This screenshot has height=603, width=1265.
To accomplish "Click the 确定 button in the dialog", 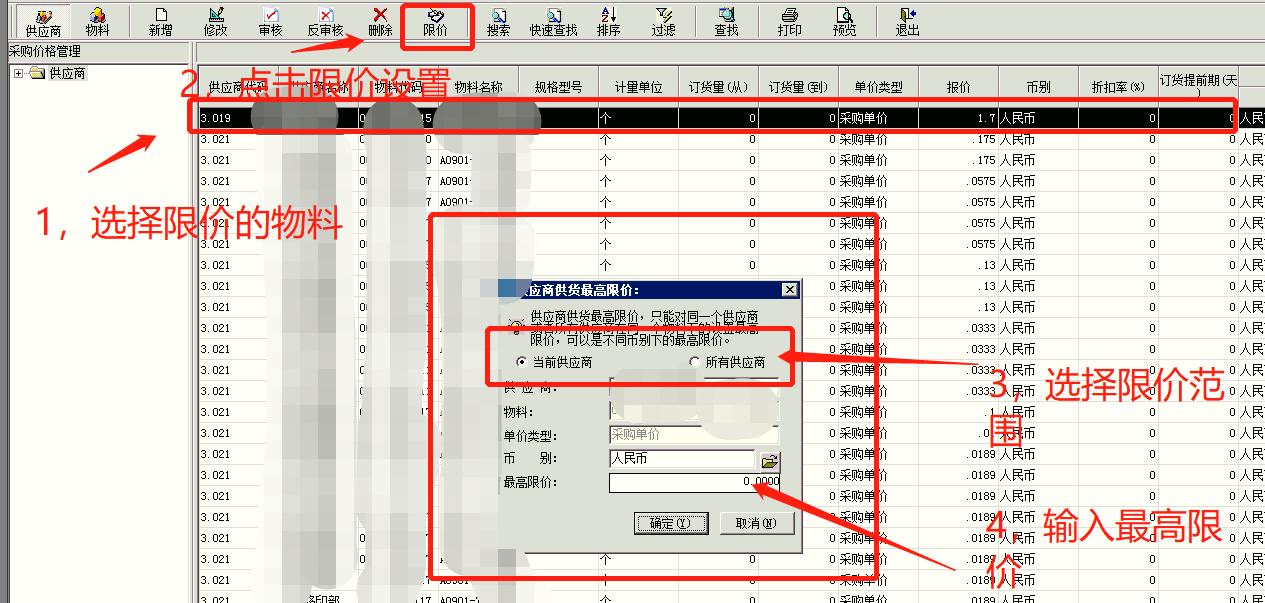I will [670, 524].
